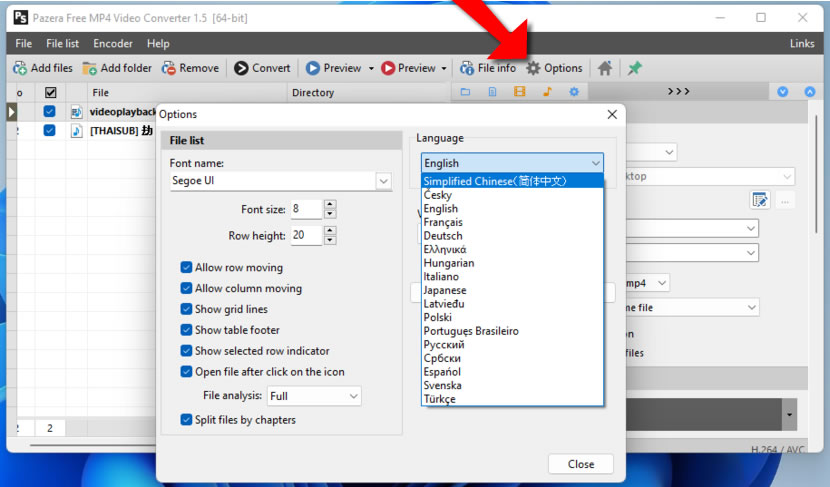Image resolution: width=830 pixels, height=487 pixels.
Task: Toggle Split files by chapters
Action: point(186,420)
